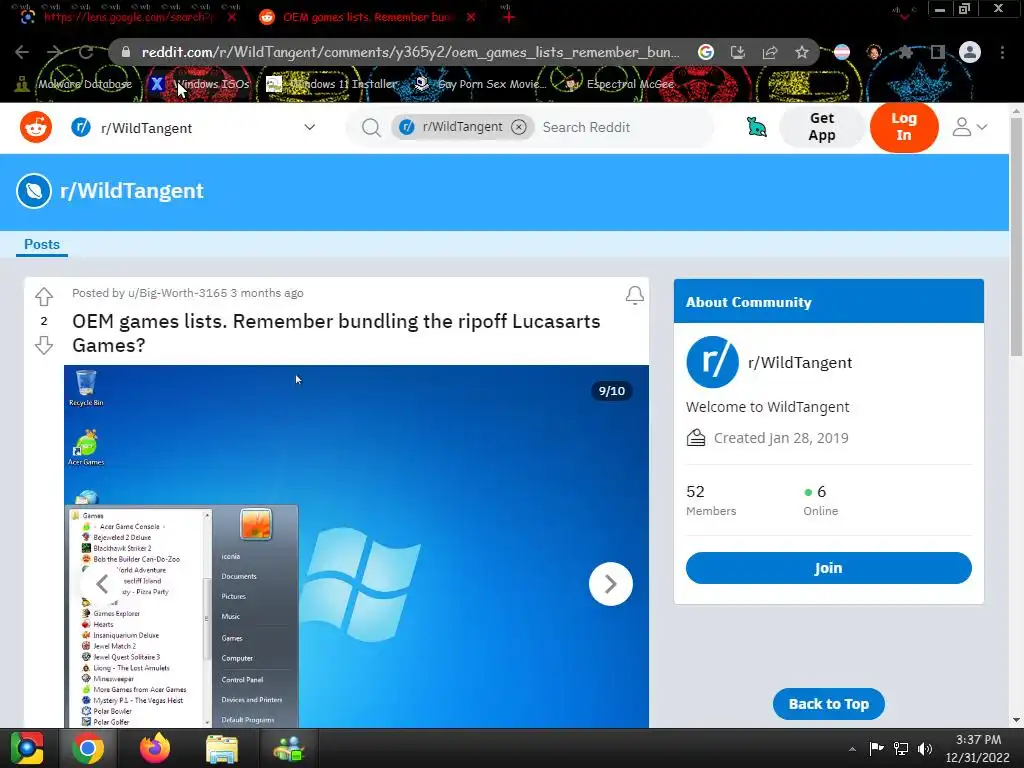Viewport: 1024px width, 768px height.
Task: Toggle the browser side panel icon
Action: 937,52
